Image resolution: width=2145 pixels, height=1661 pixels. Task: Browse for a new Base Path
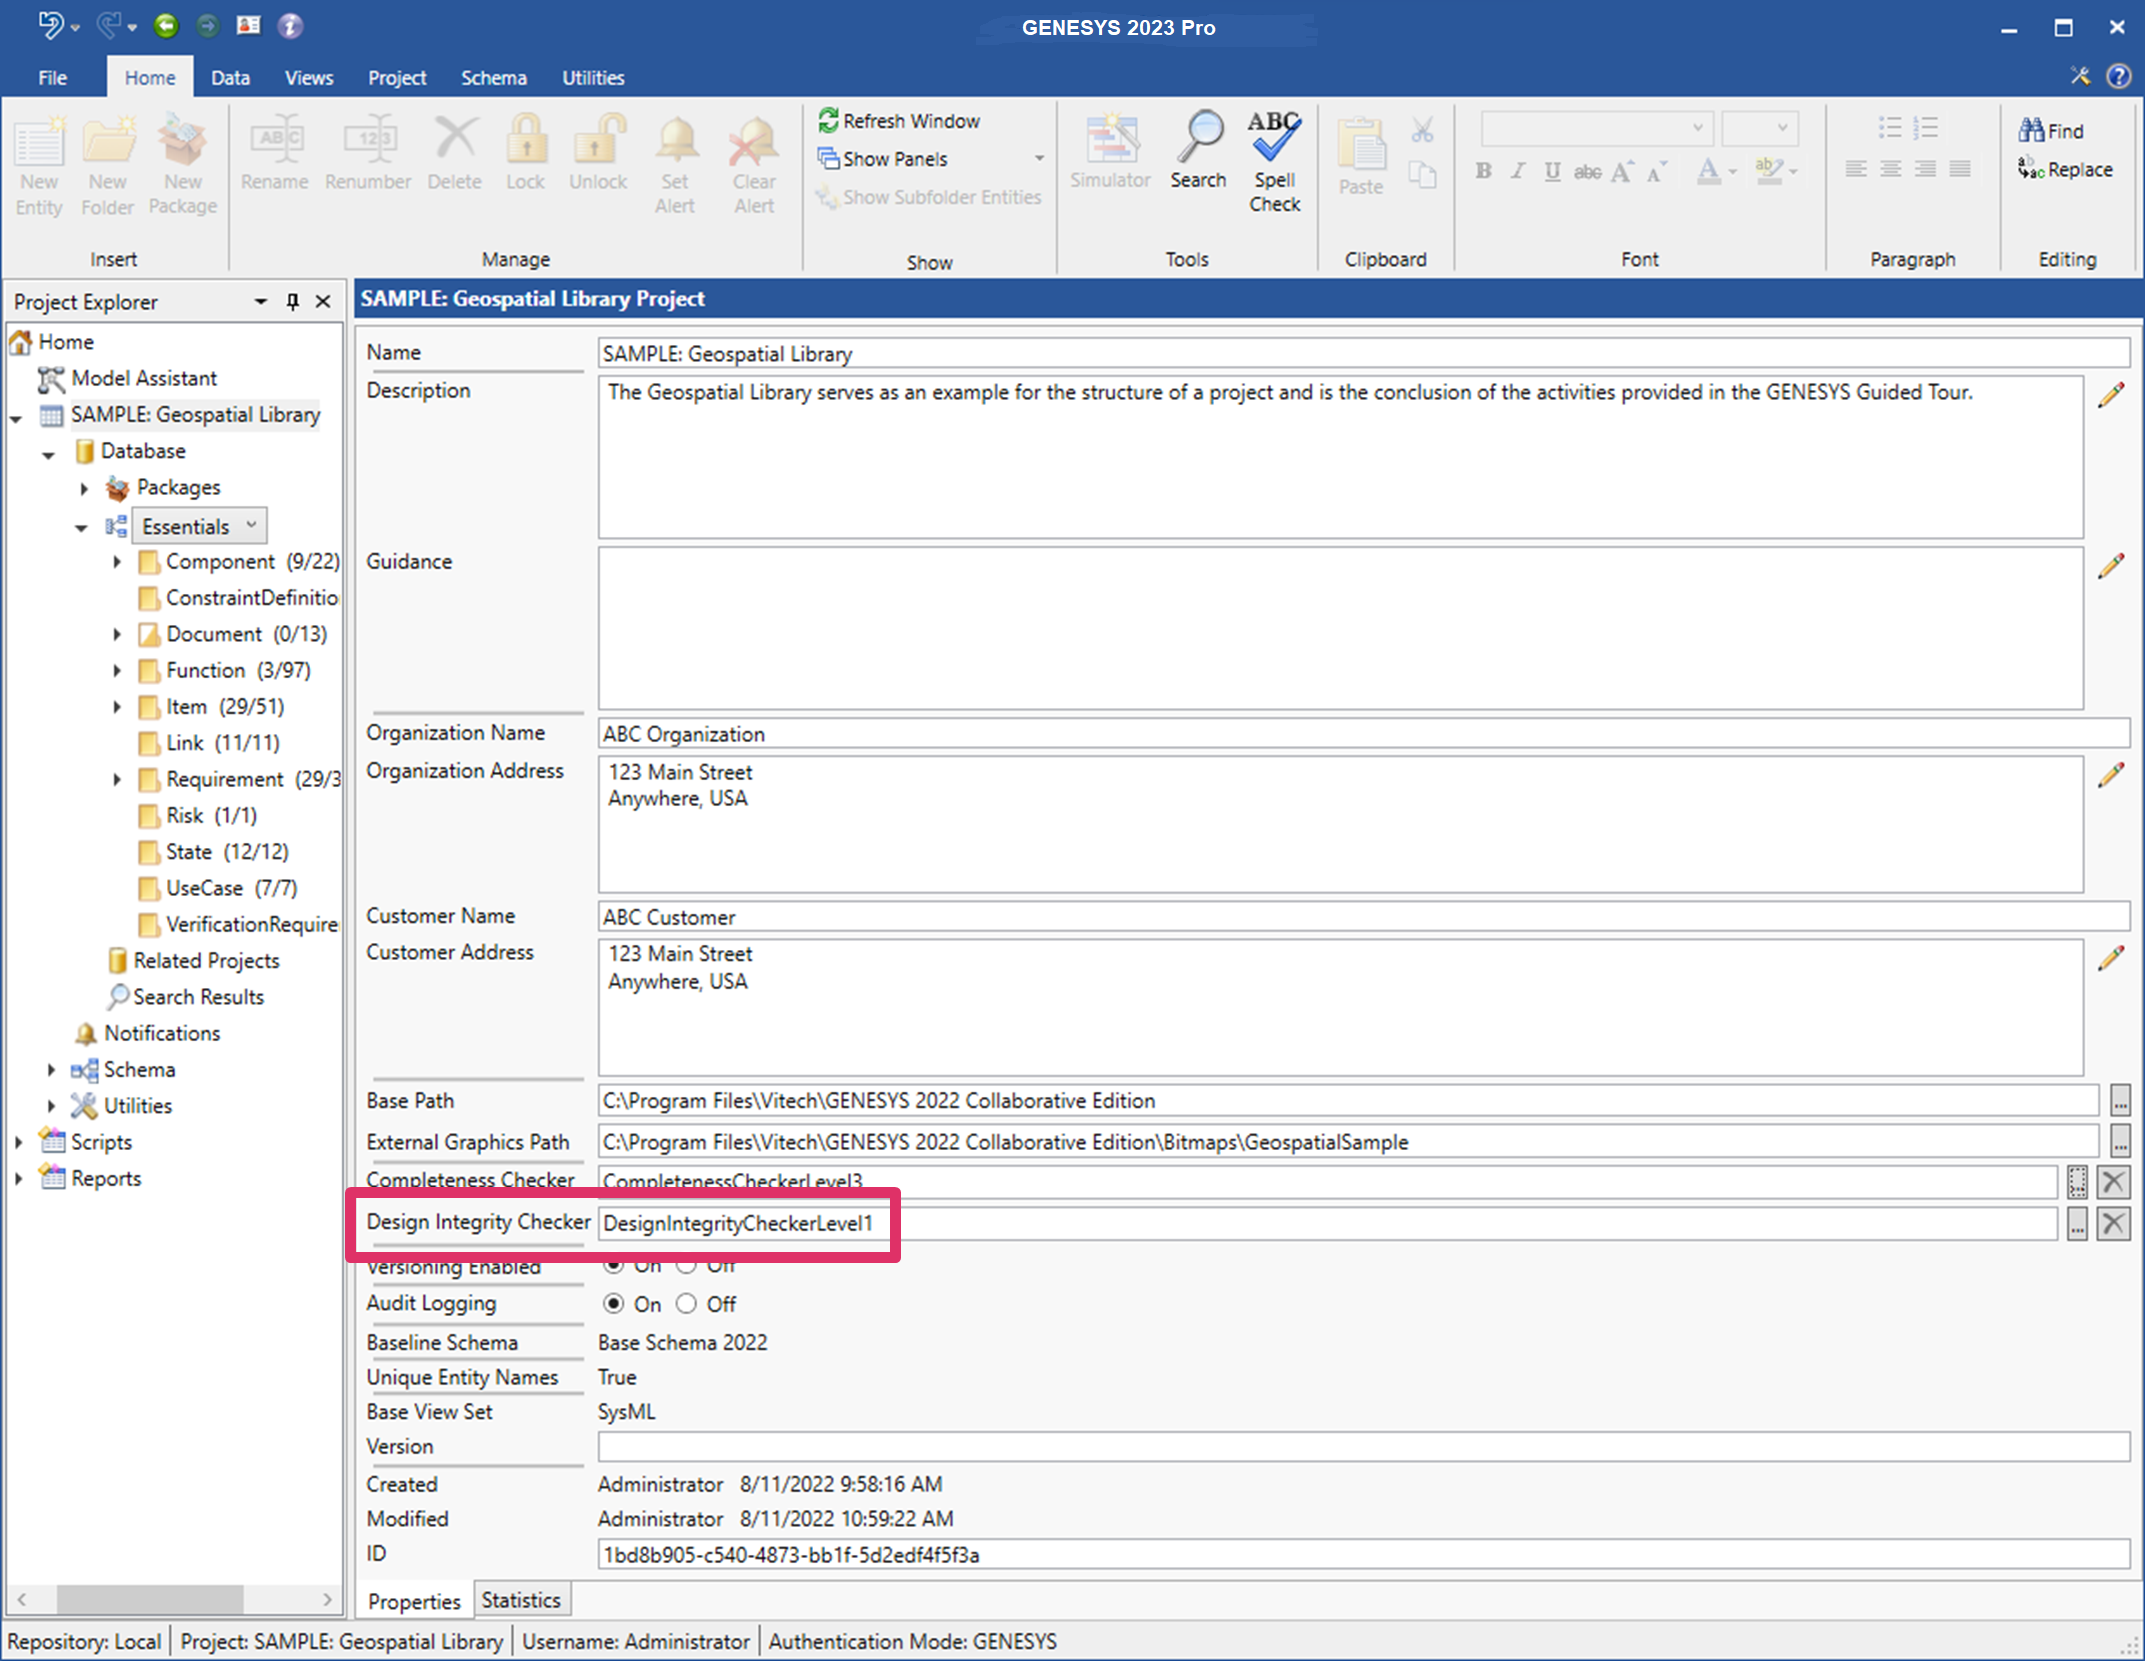point(2120,1101)
